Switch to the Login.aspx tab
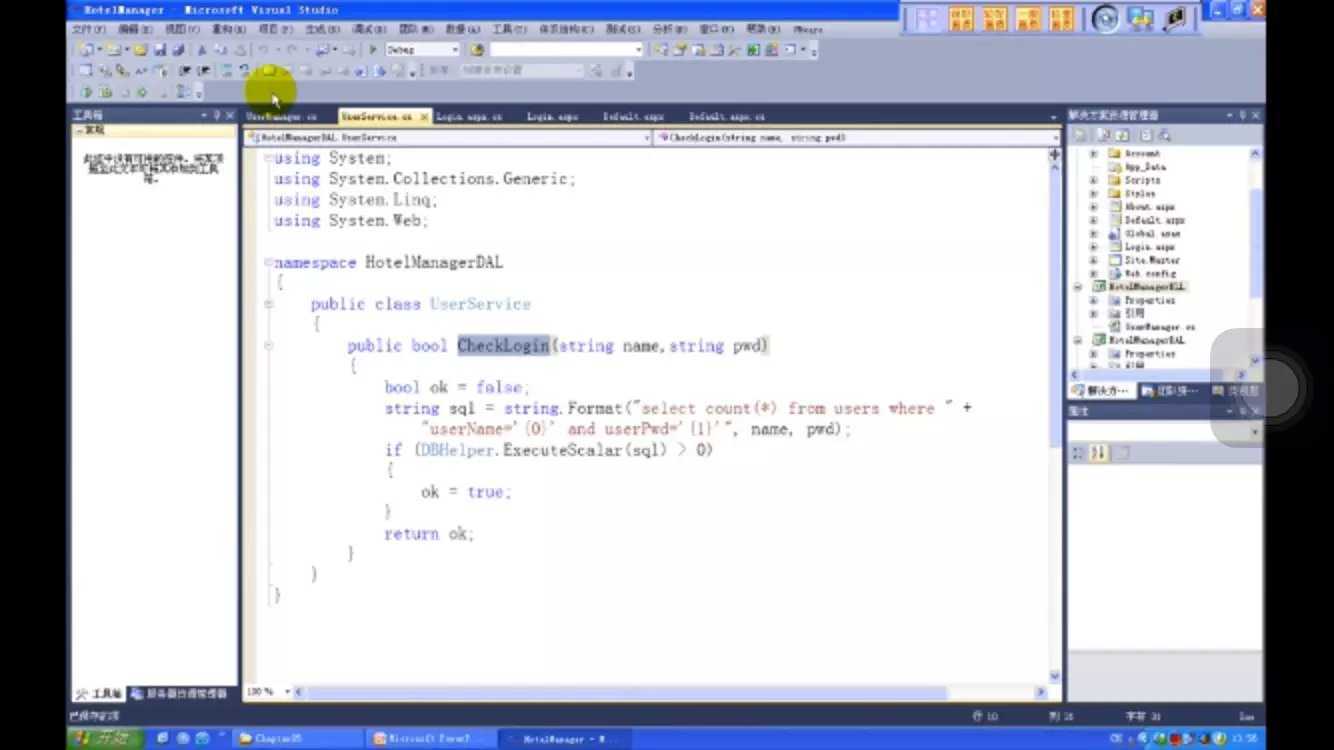Screen dimensions: 1334x750 (553, 117)
